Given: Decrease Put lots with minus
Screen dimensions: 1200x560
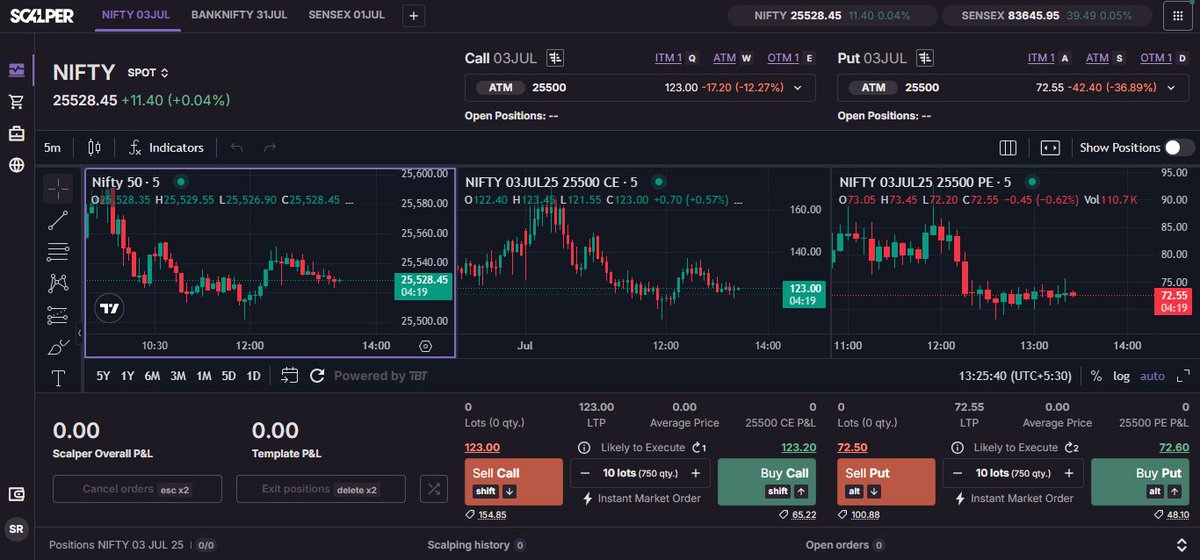Looking at the screenshot, I should 957,473.
